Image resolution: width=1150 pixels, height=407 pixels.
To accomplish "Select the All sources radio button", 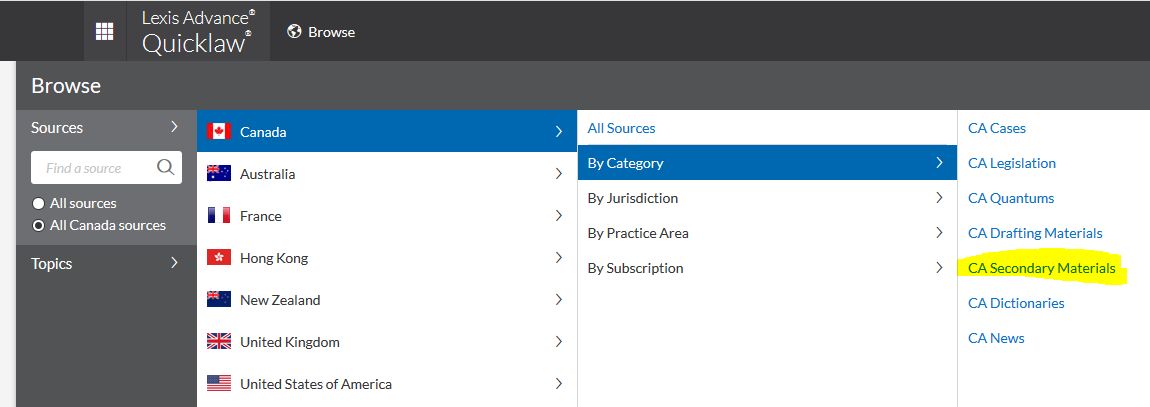I will coord(39,204).
